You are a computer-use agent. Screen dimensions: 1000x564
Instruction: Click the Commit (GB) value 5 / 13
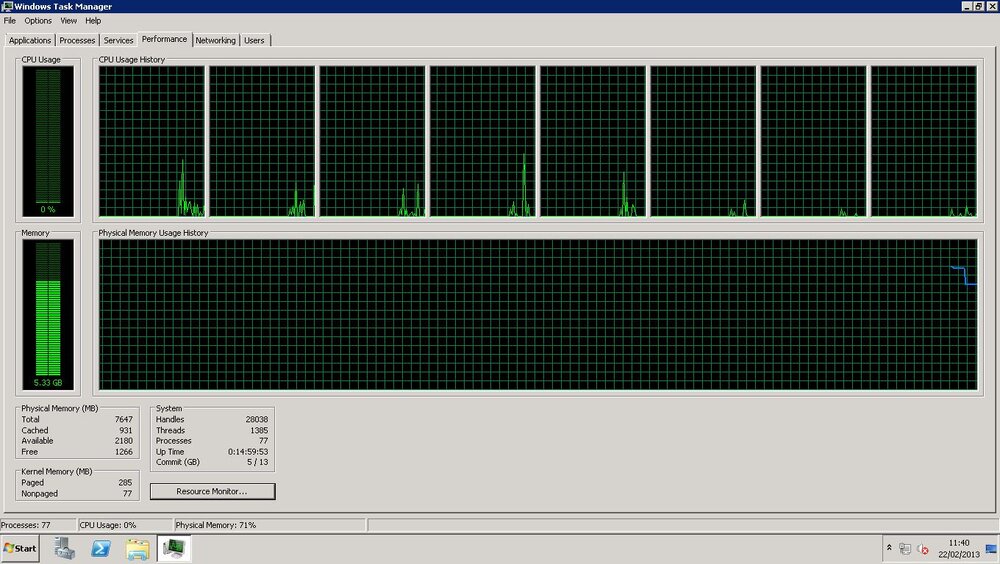[258, 462]
